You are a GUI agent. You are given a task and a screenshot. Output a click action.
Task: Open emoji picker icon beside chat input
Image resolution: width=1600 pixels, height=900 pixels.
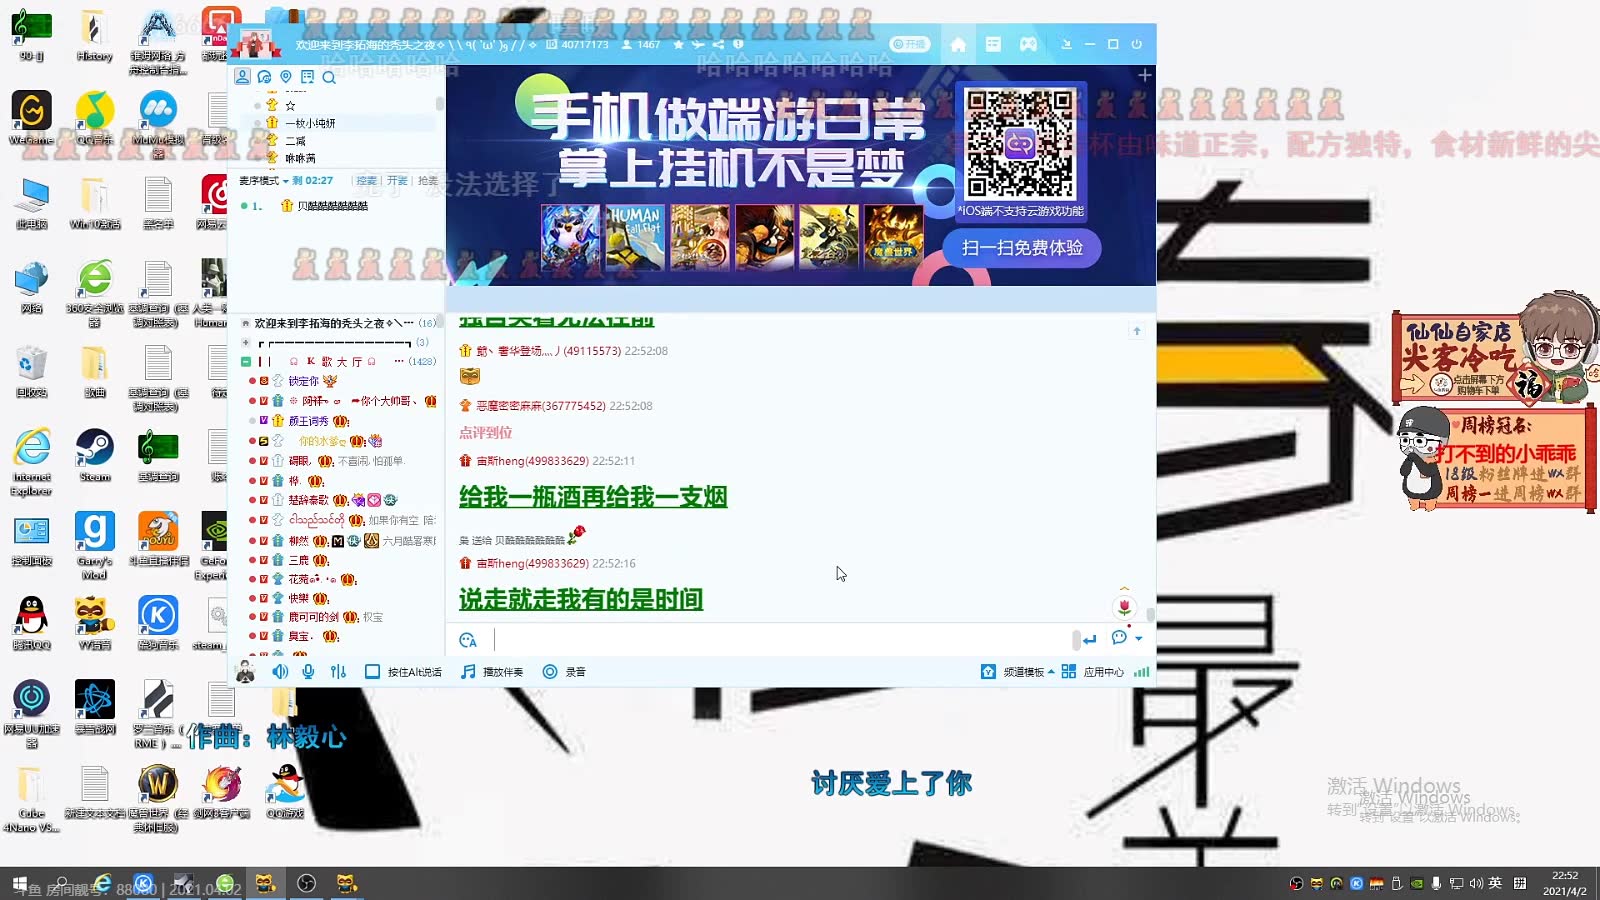point(468,640)
